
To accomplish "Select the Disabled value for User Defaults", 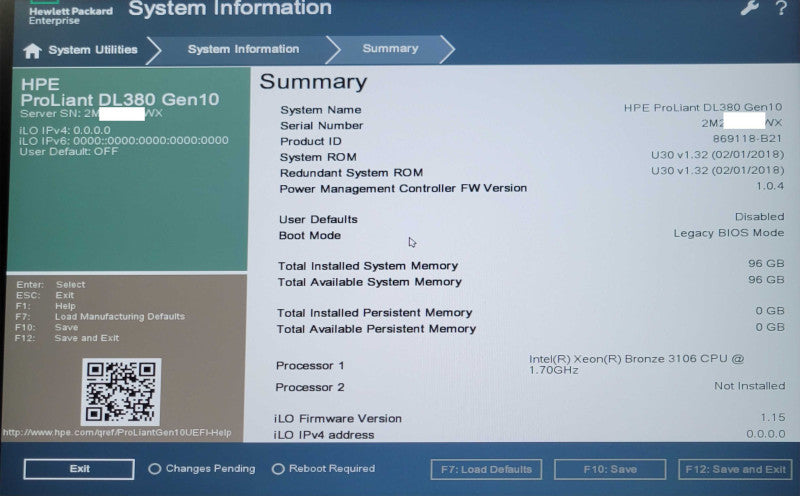I will tap(759, 217).
